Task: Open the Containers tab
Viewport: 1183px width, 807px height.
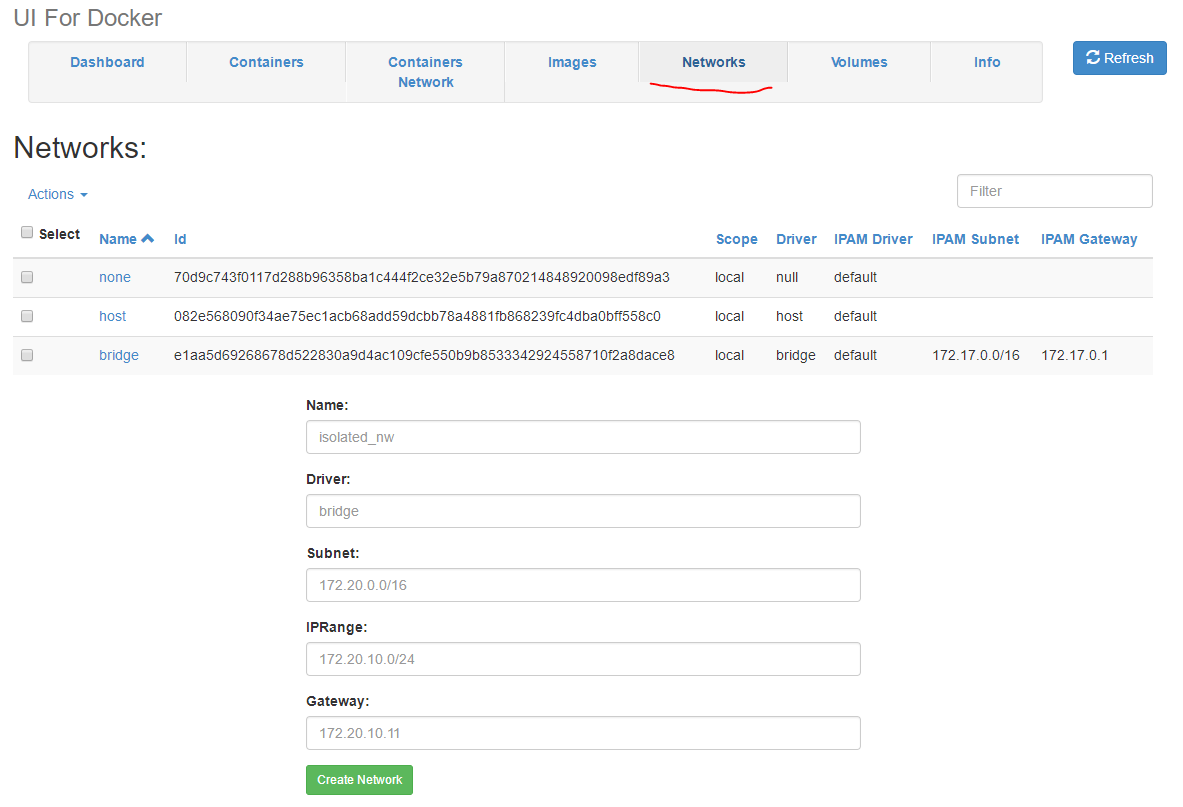Action: pyautogui.click(x=266, y=63)
